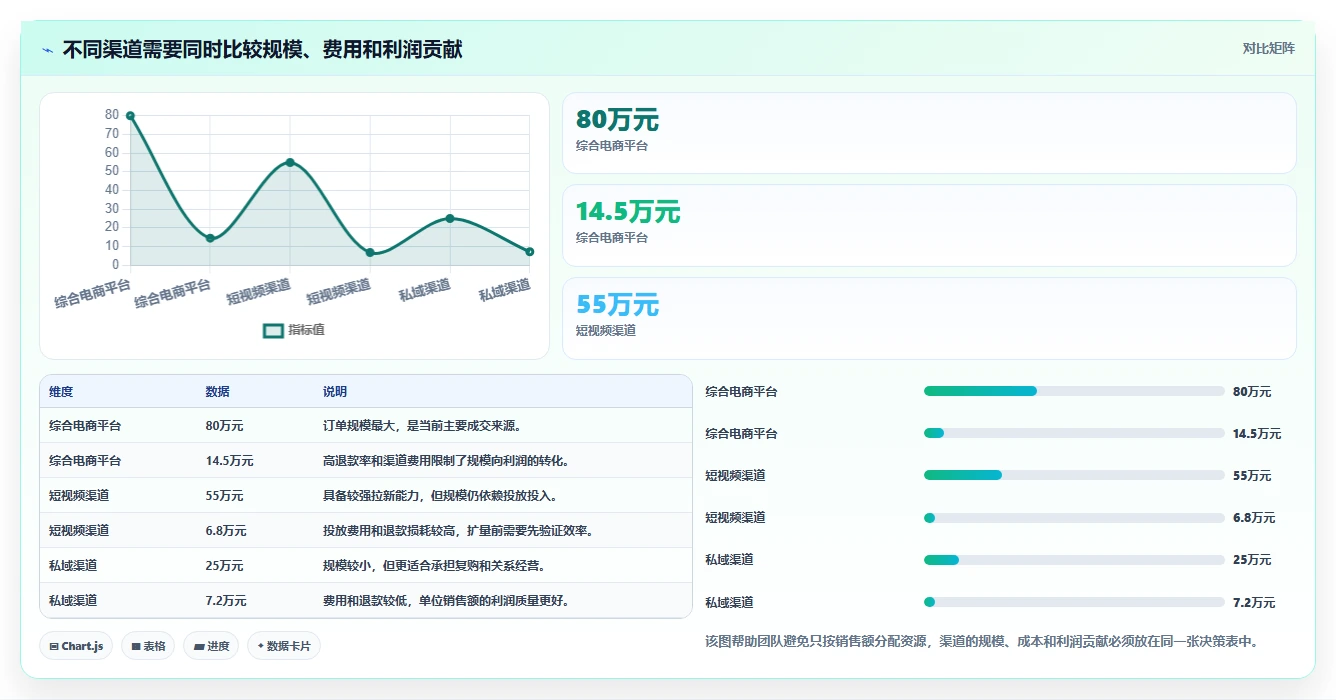This screenshot has width=1336, height=700.
Task: Click the 25万元 progress bar
Action: (1074, 560)
